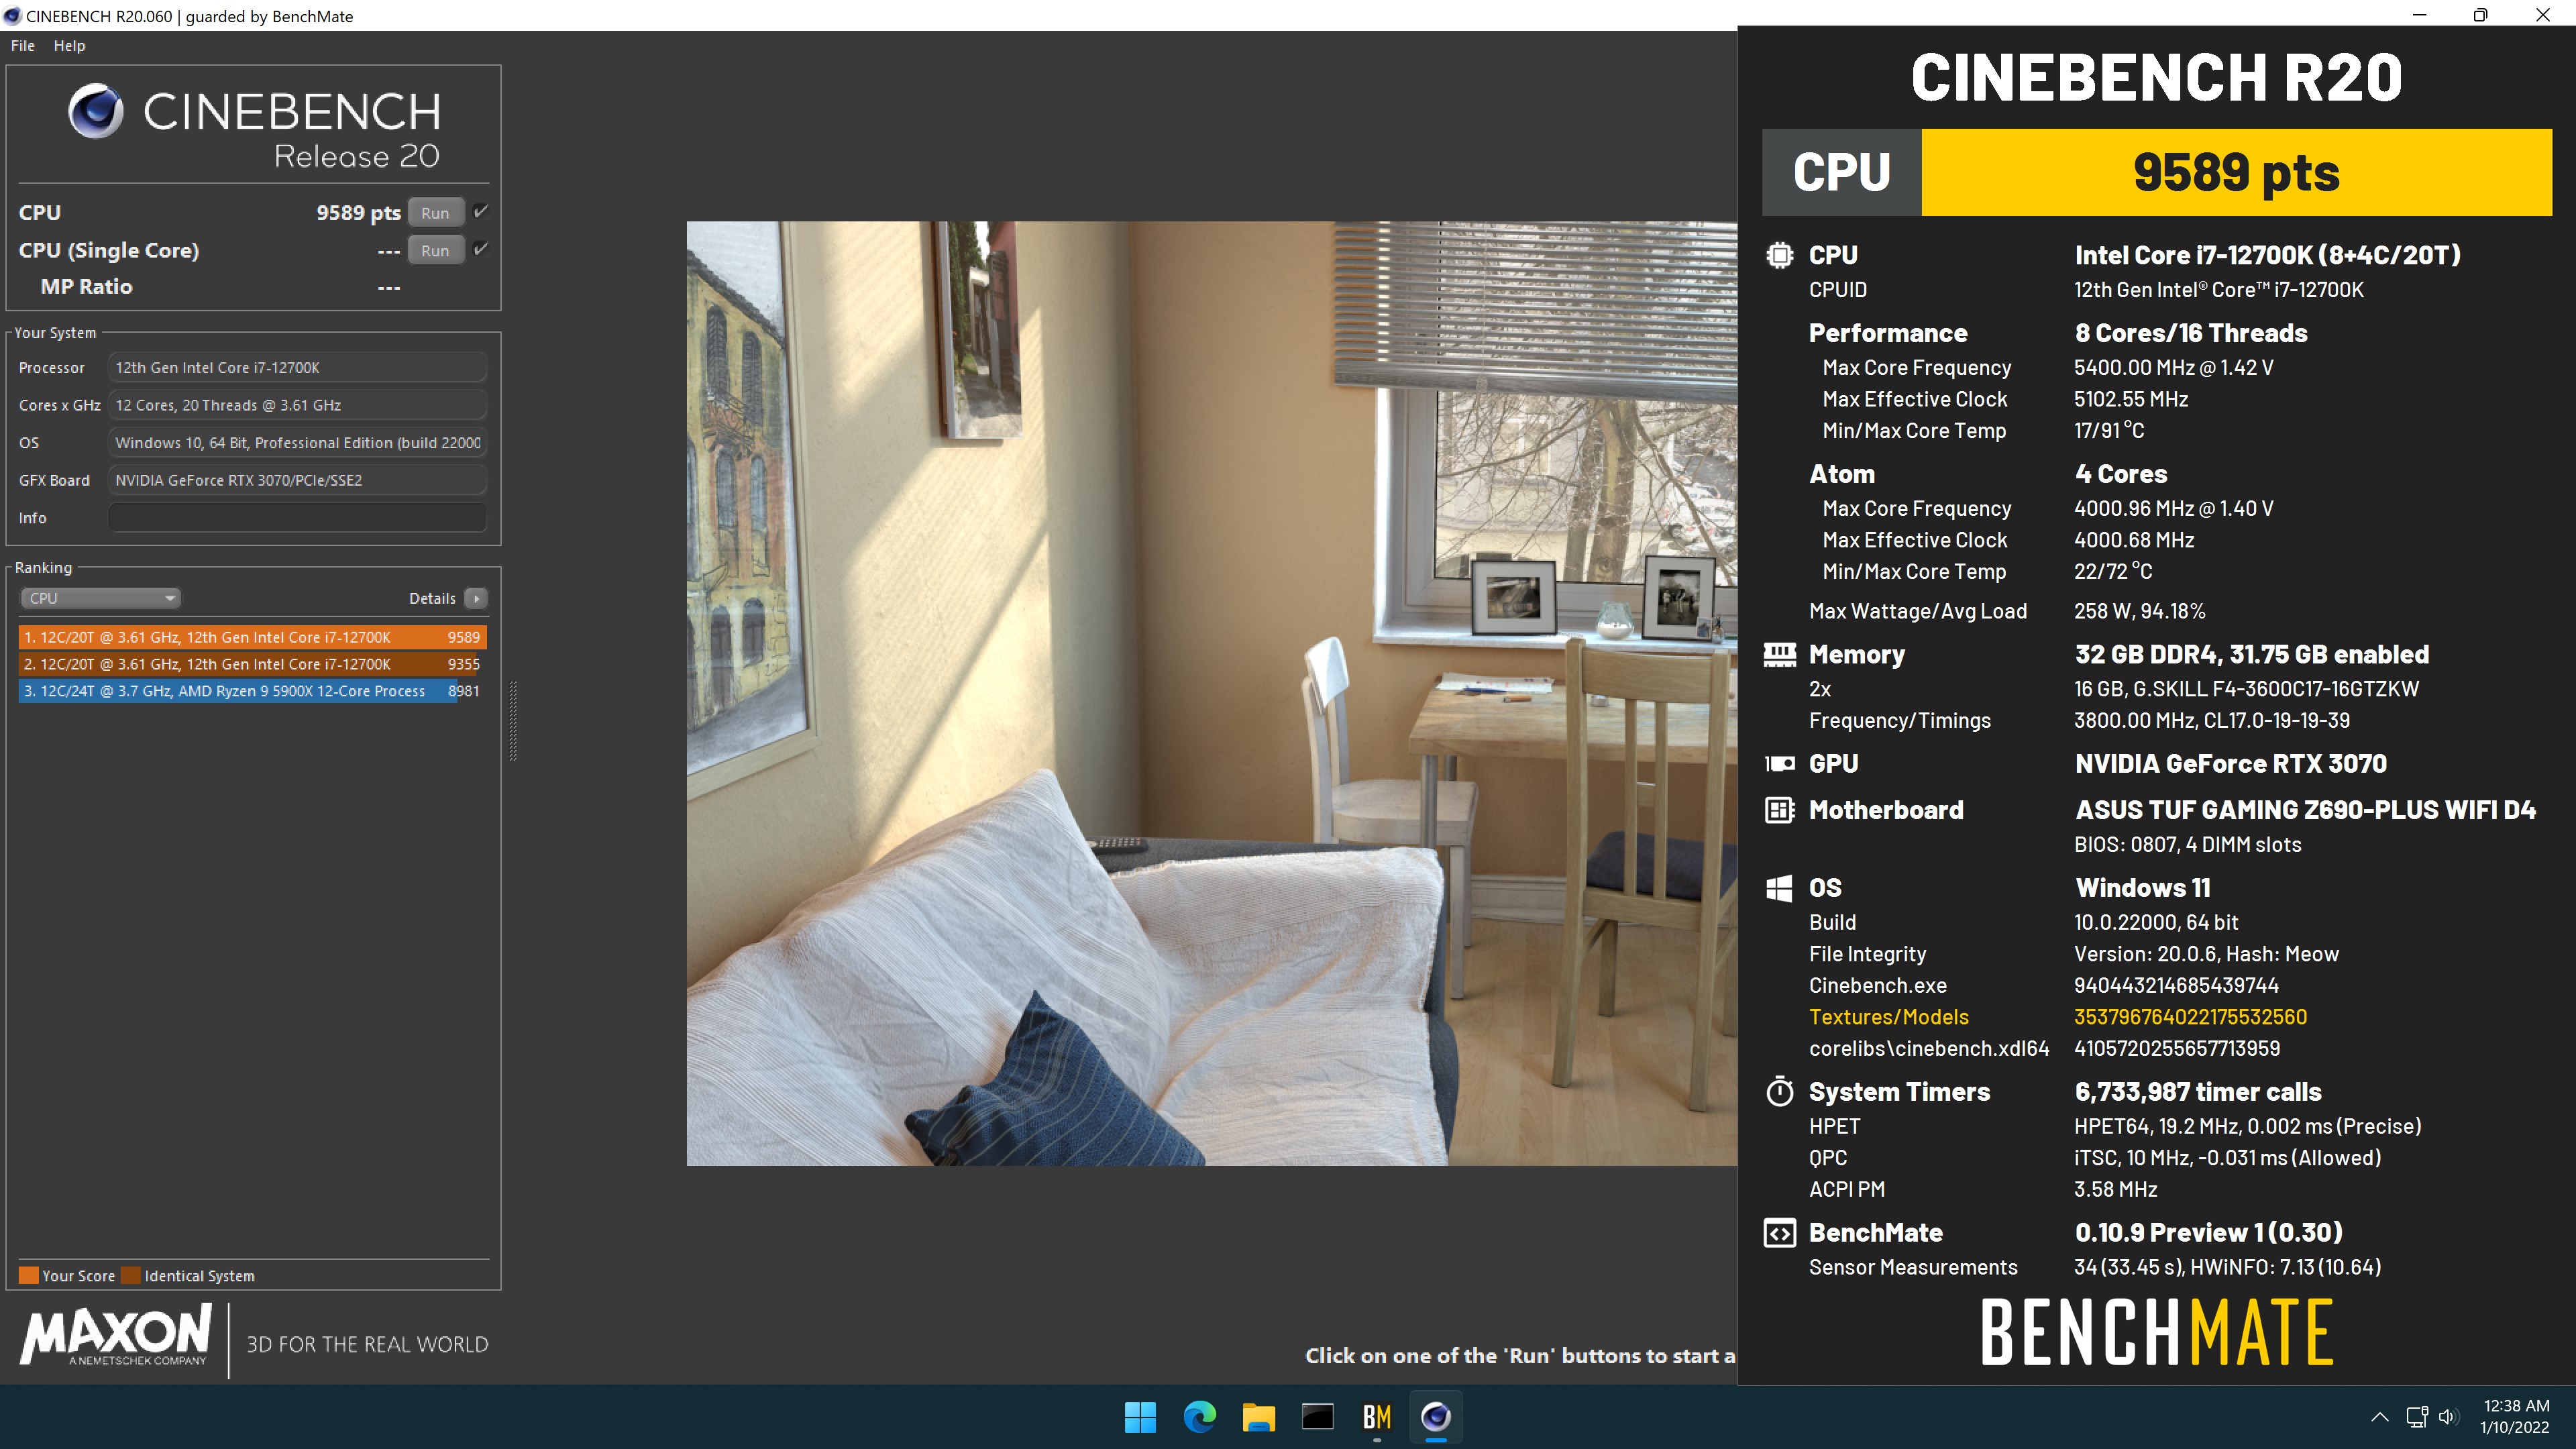This screenshot has height=1449, width=2576.
Task: Click the Cinebench title bar app icon
Action: tap(12, 16)
